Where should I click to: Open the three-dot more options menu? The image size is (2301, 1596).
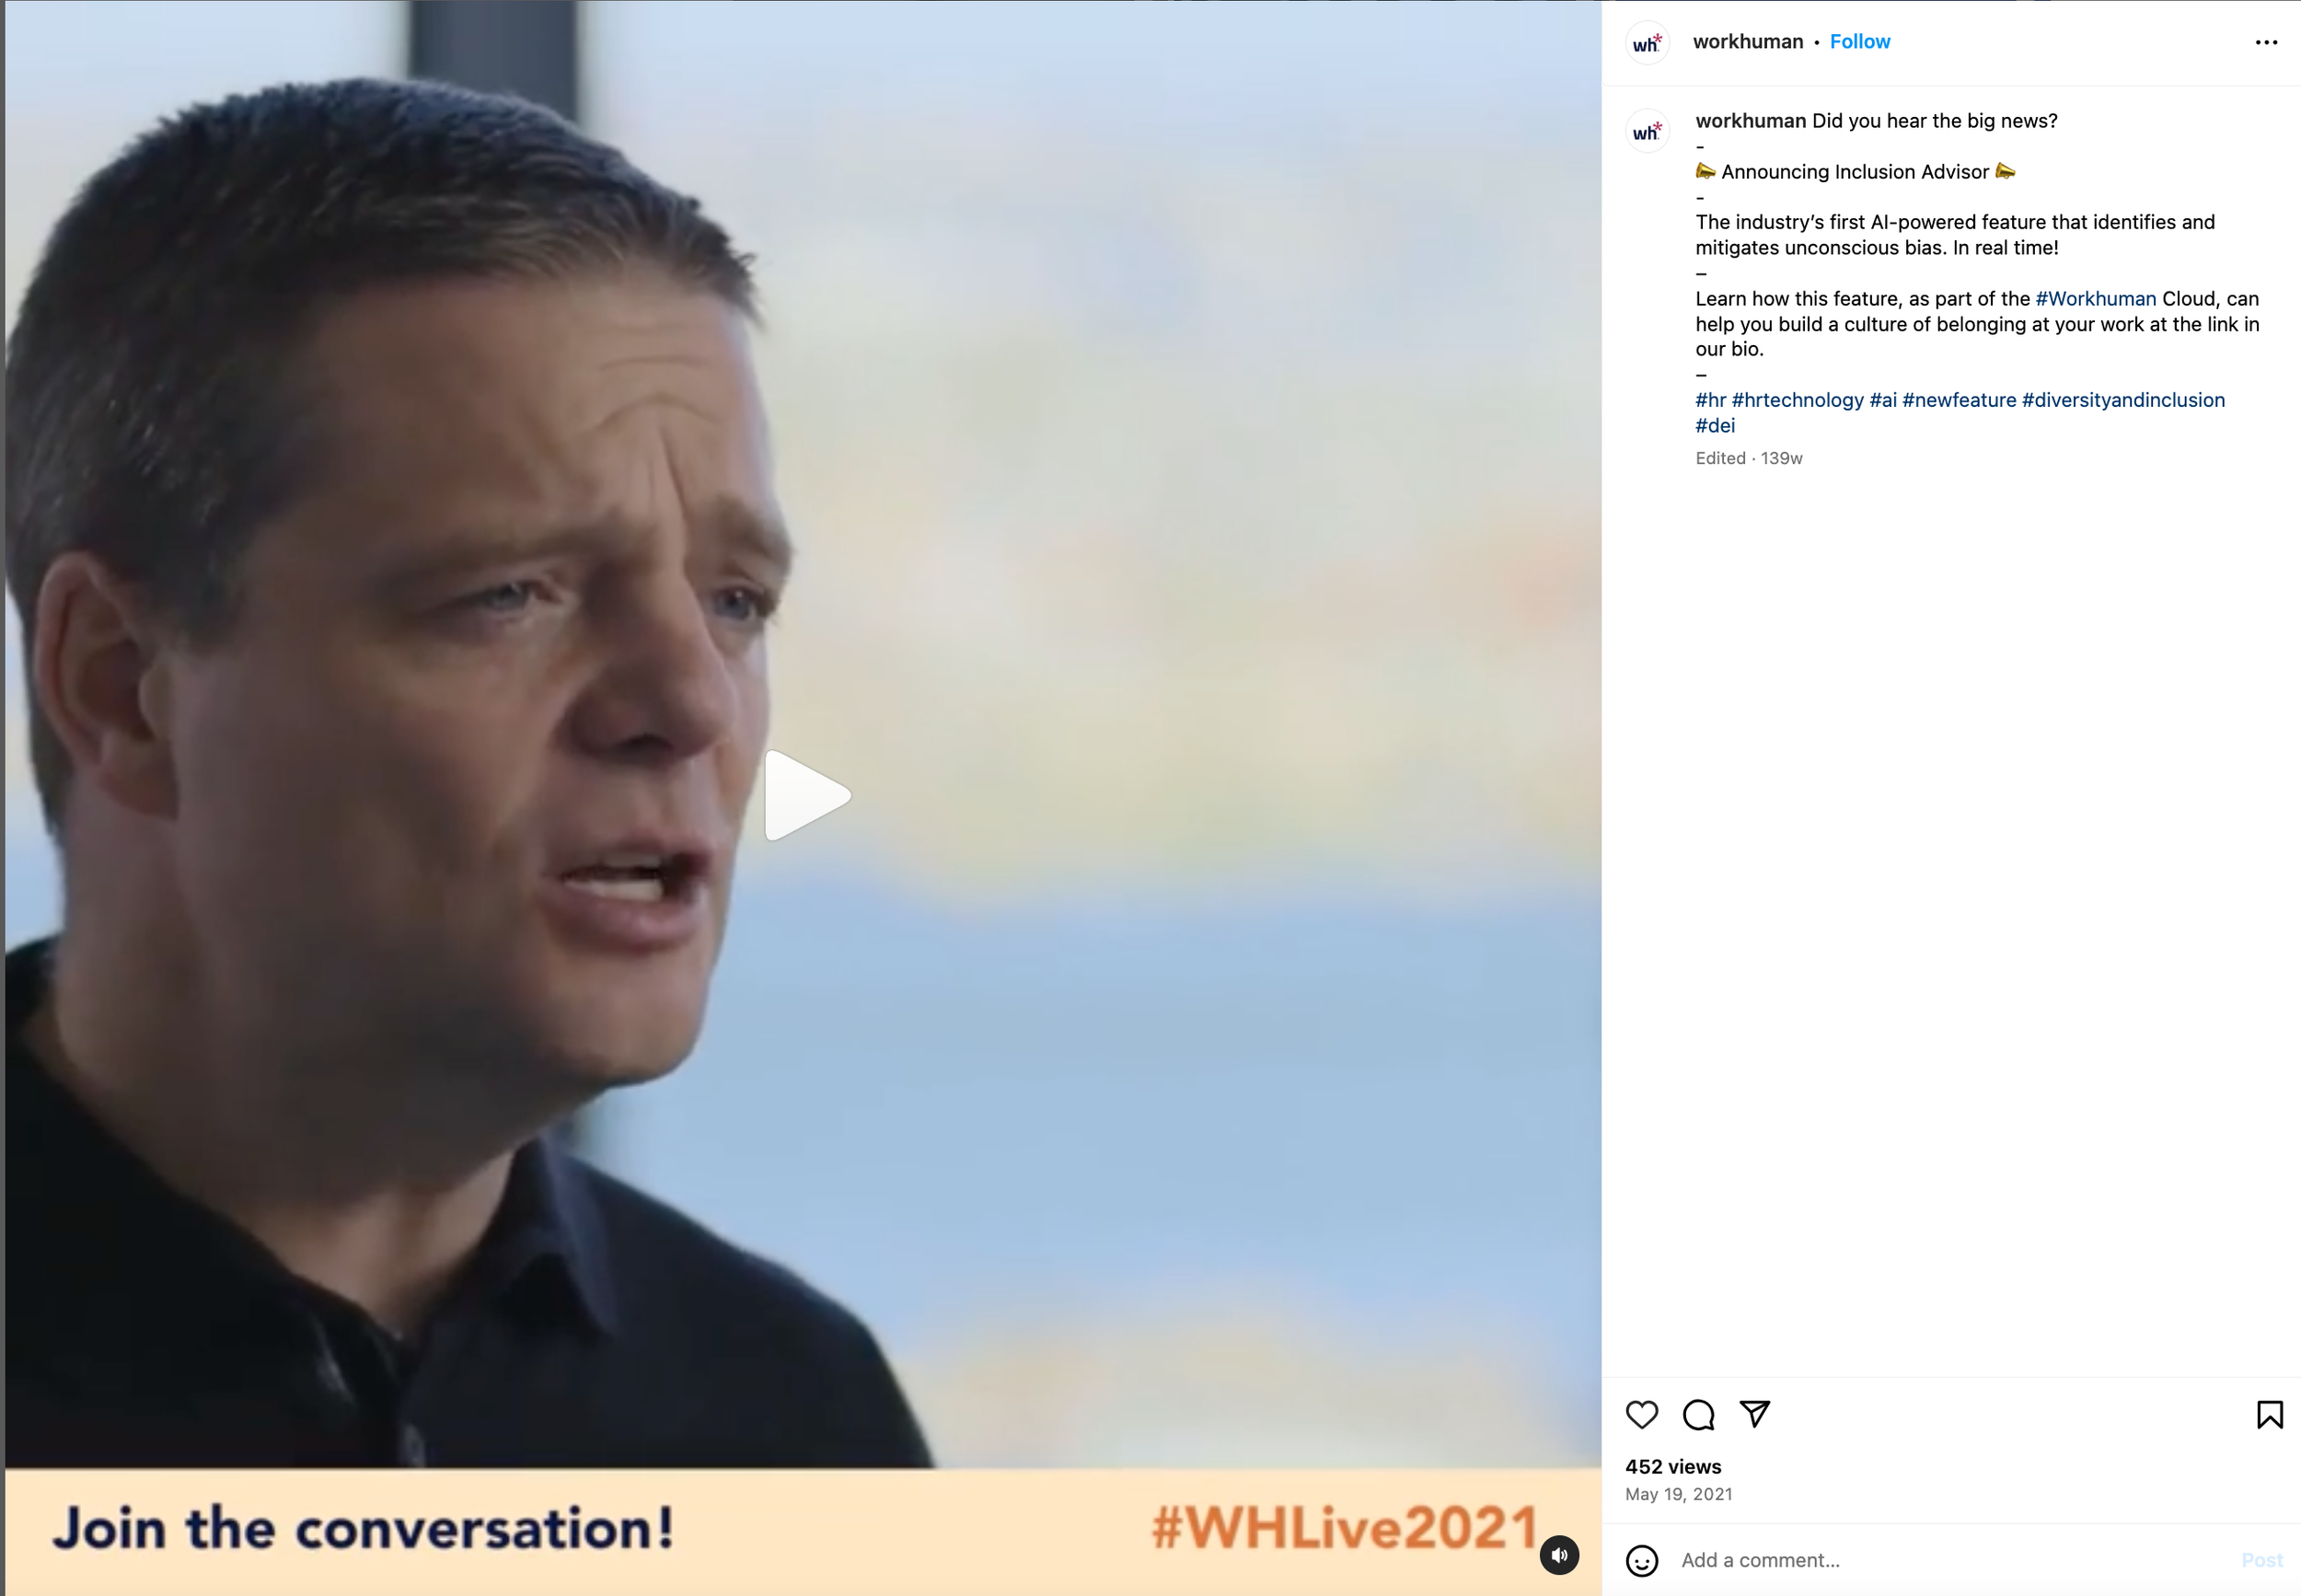point(2266,42)
